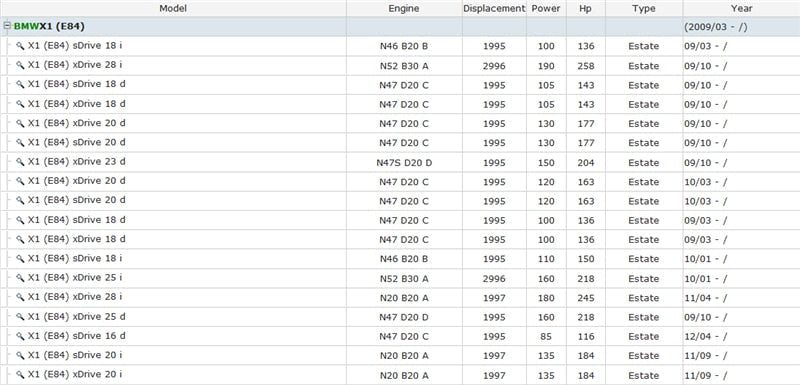800x385 pixels.
Task: Click magnifier icon for sDrive 20 d 177 hp row
Action: click(20, 143)
